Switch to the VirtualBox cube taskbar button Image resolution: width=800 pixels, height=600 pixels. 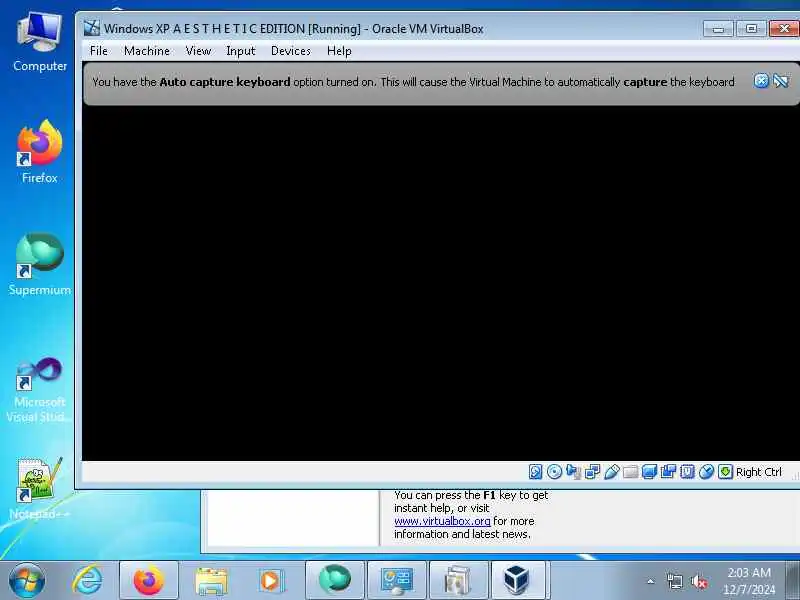[519, 581]
